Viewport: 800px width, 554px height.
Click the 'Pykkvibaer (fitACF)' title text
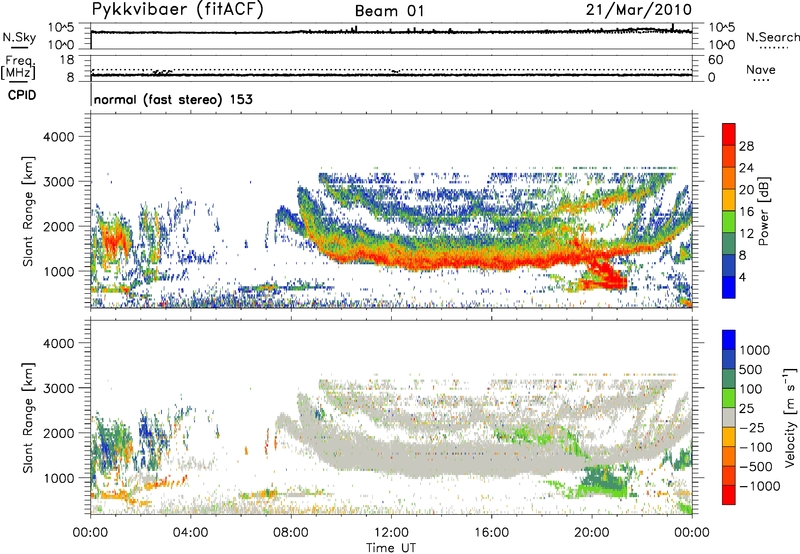177,9
